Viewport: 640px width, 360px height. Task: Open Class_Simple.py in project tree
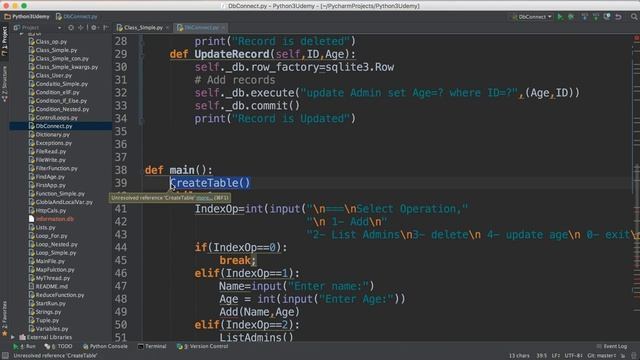point(56,50)
